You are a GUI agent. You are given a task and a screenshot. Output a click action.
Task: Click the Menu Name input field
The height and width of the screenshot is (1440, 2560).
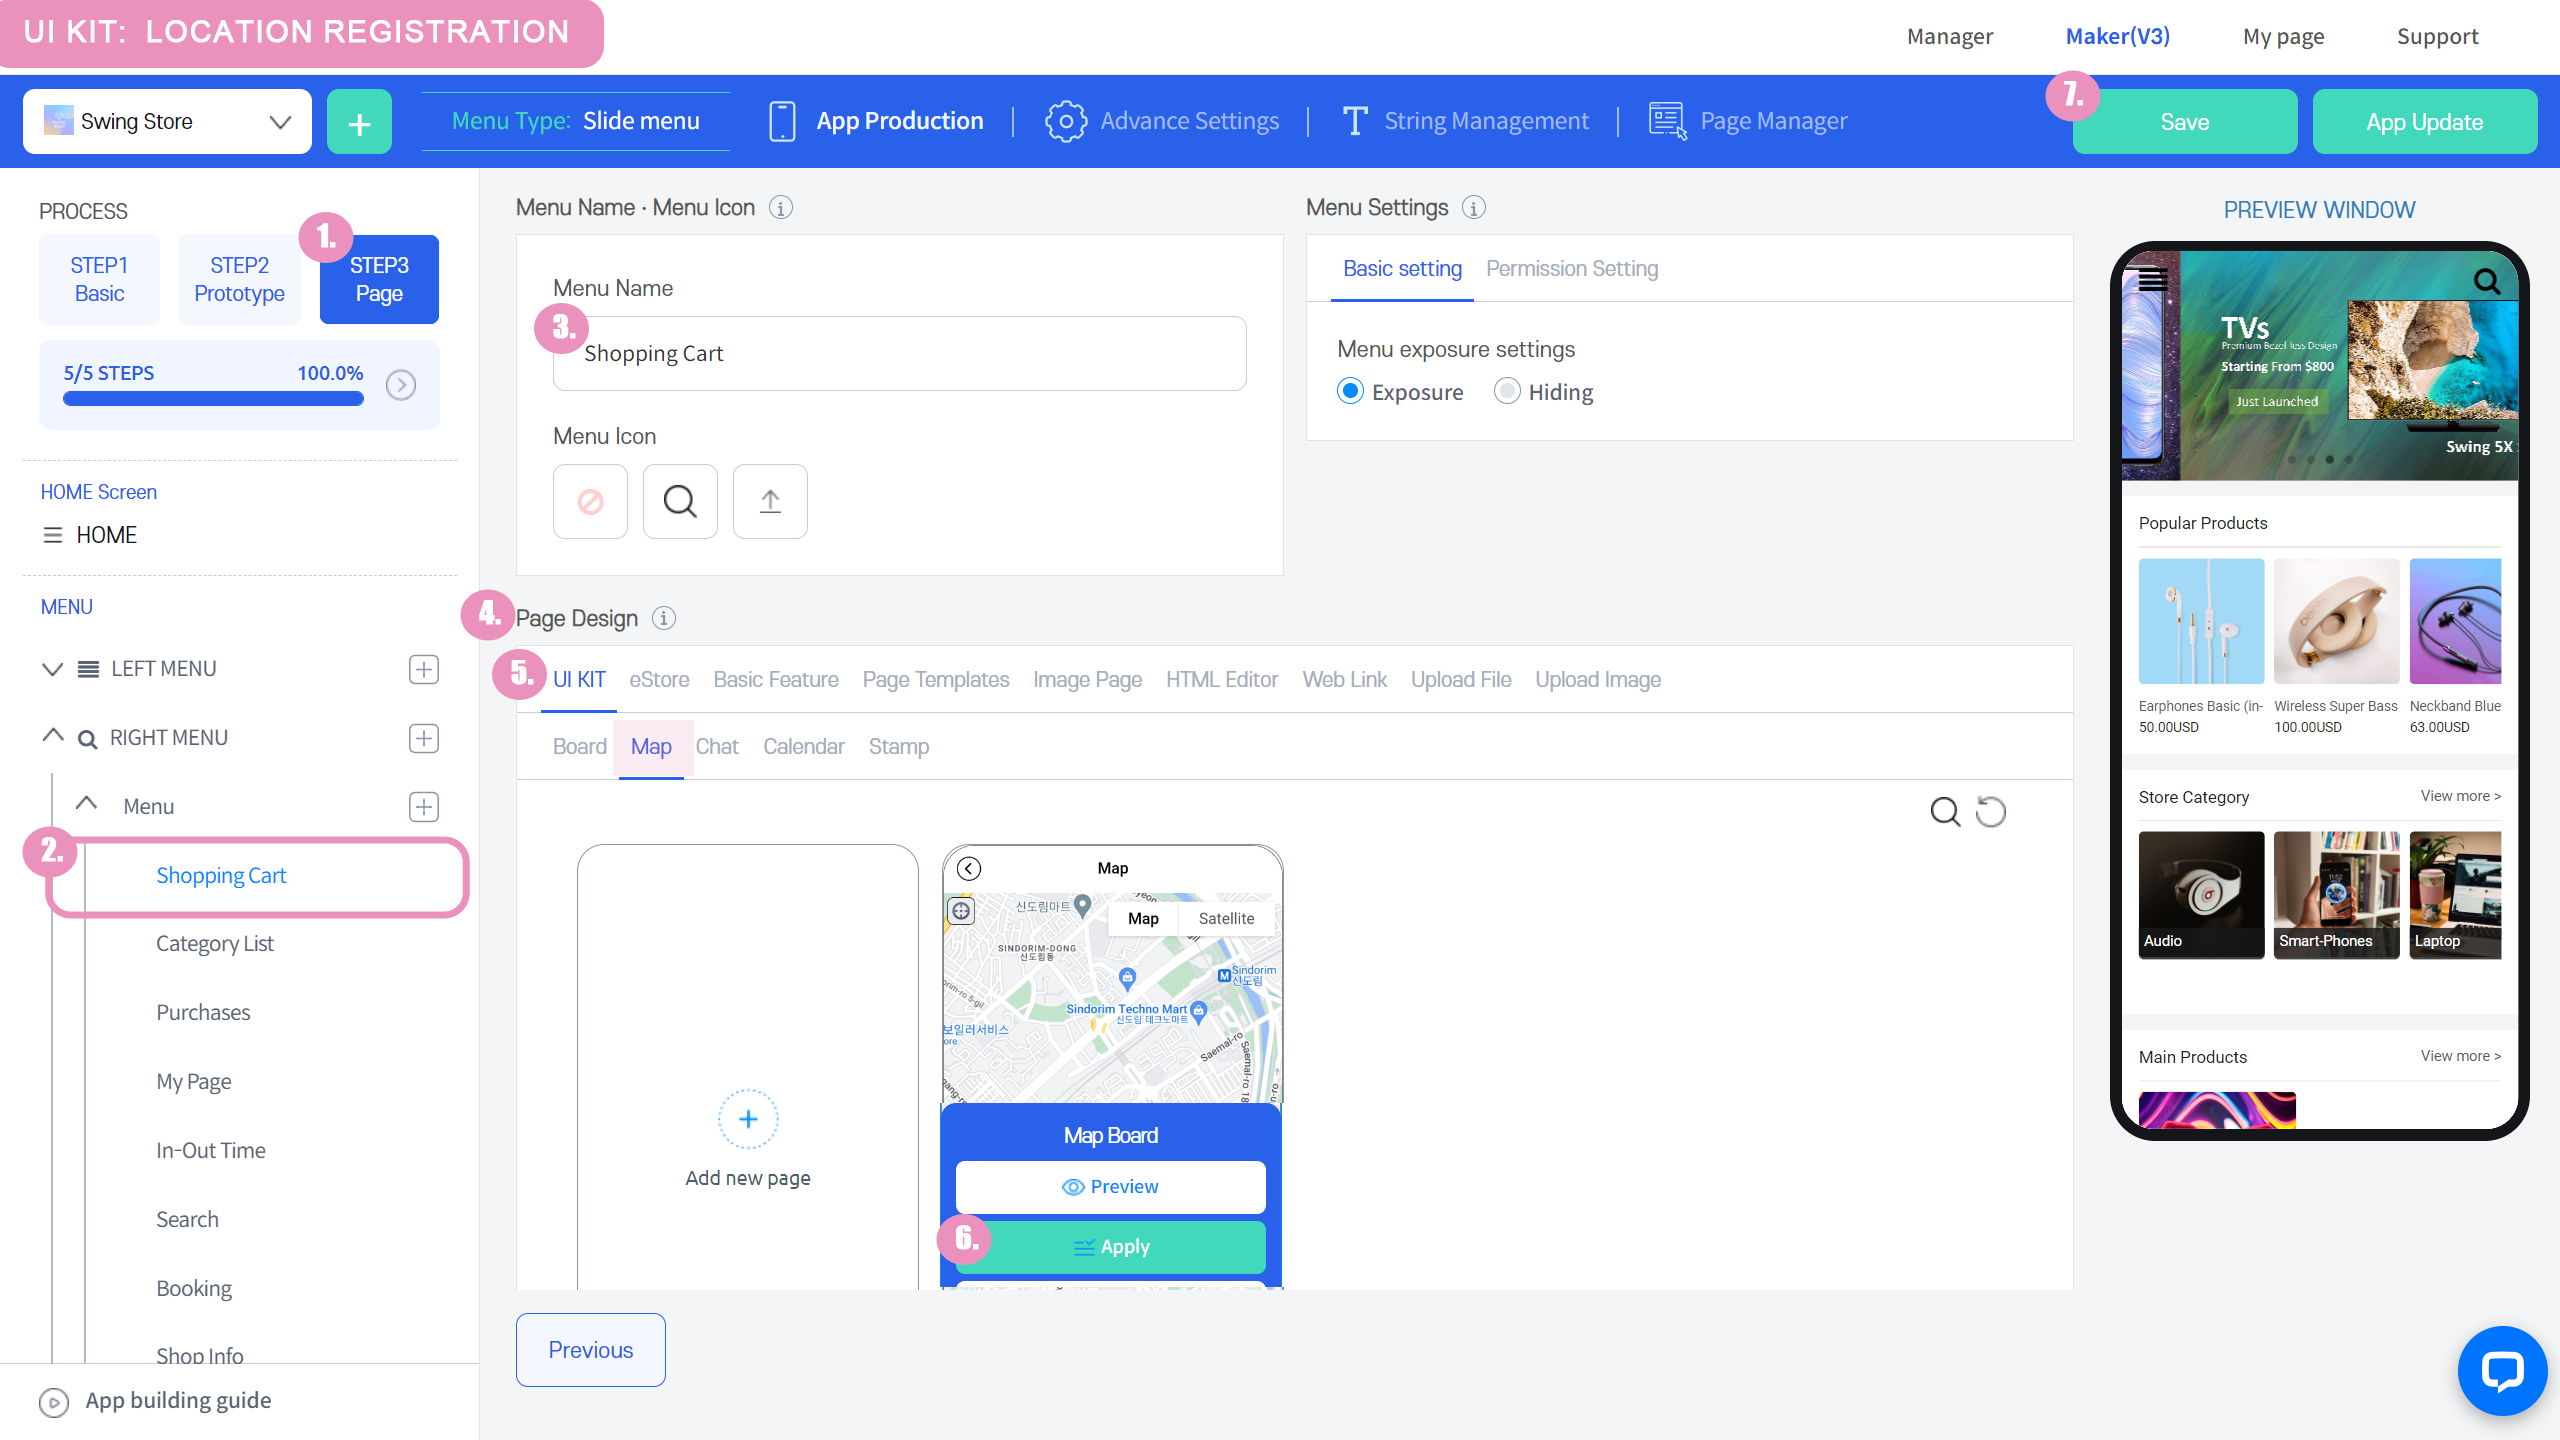[x=900, y=354]
